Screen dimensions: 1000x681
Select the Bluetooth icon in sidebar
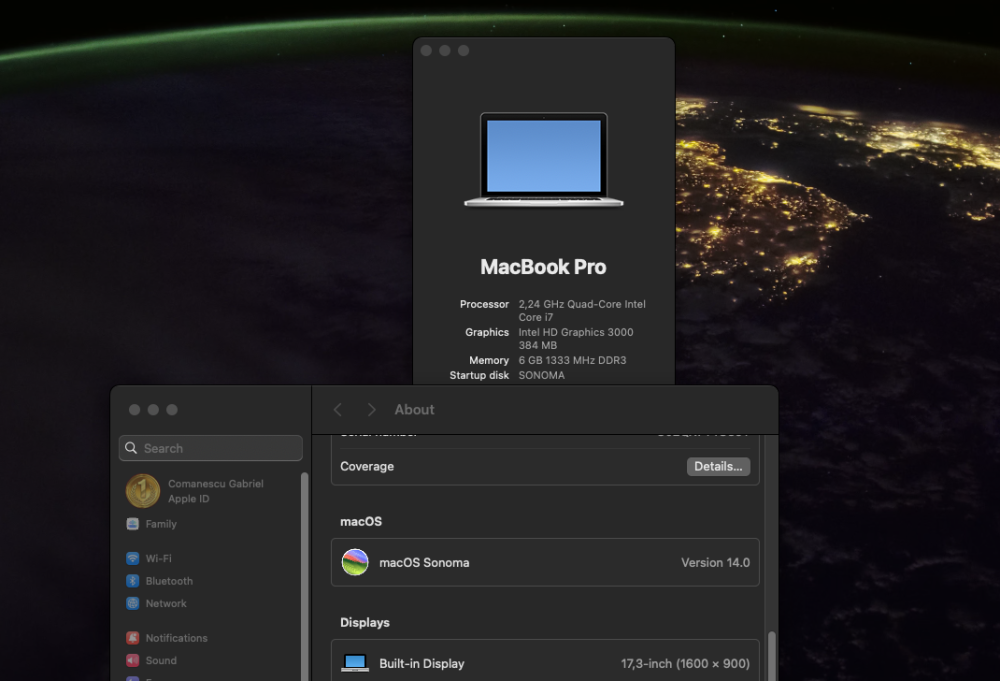tap(133, 581)
